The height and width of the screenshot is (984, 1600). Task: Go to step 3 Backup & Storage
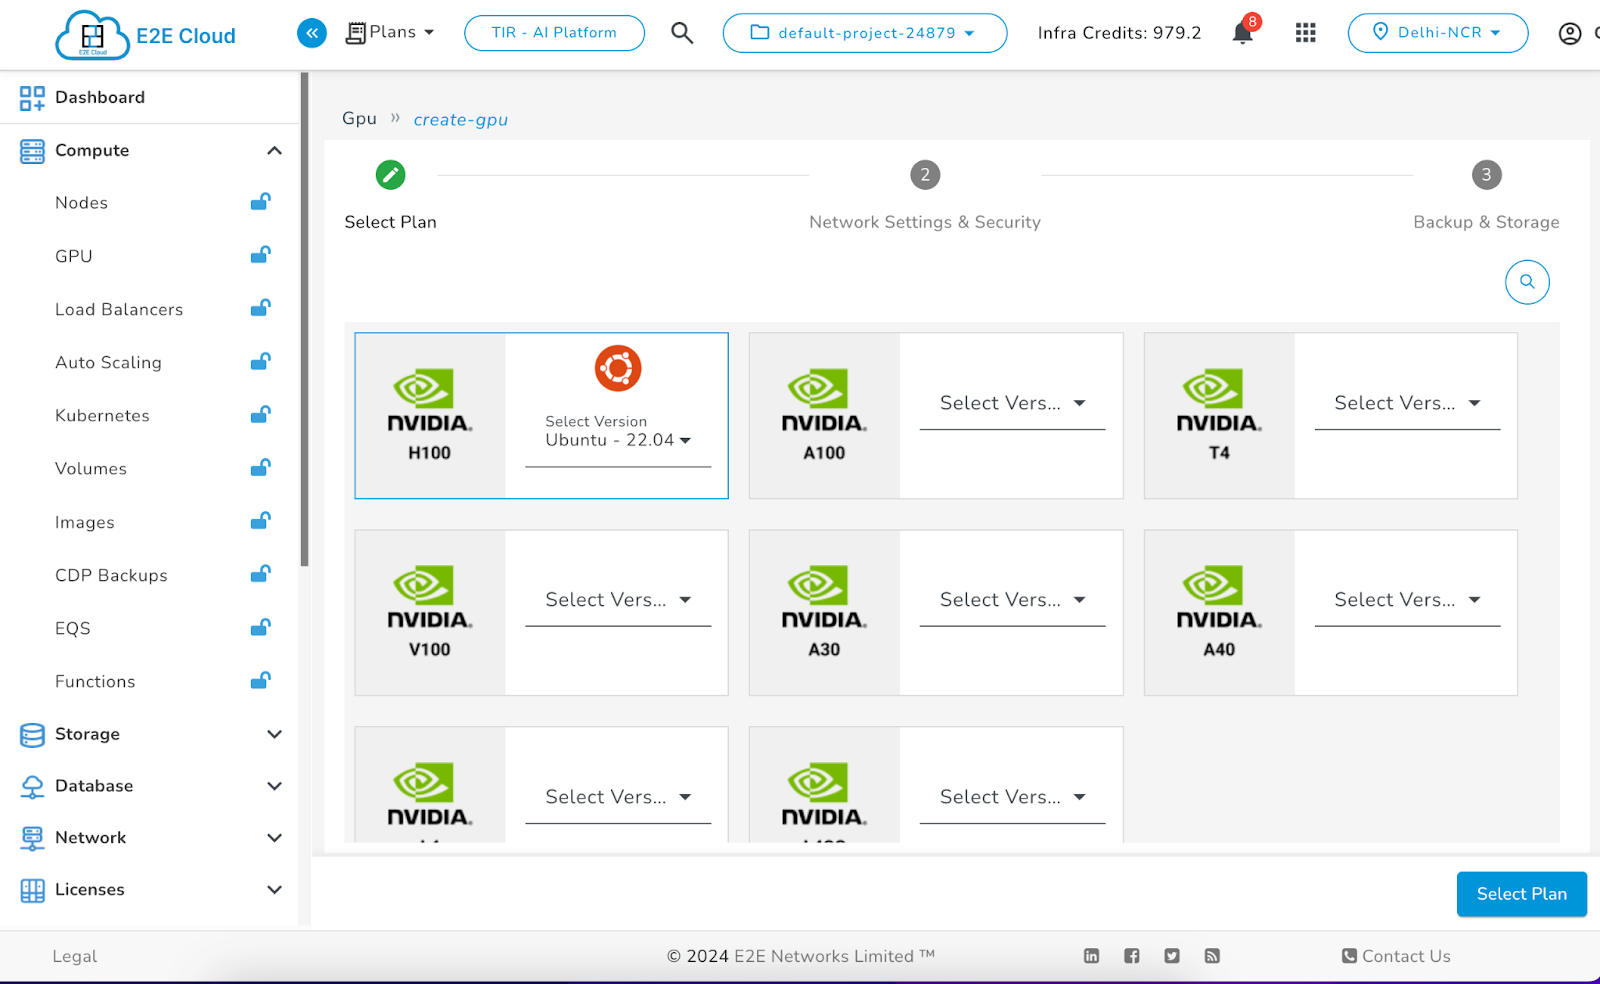(x=1487, y=175)
